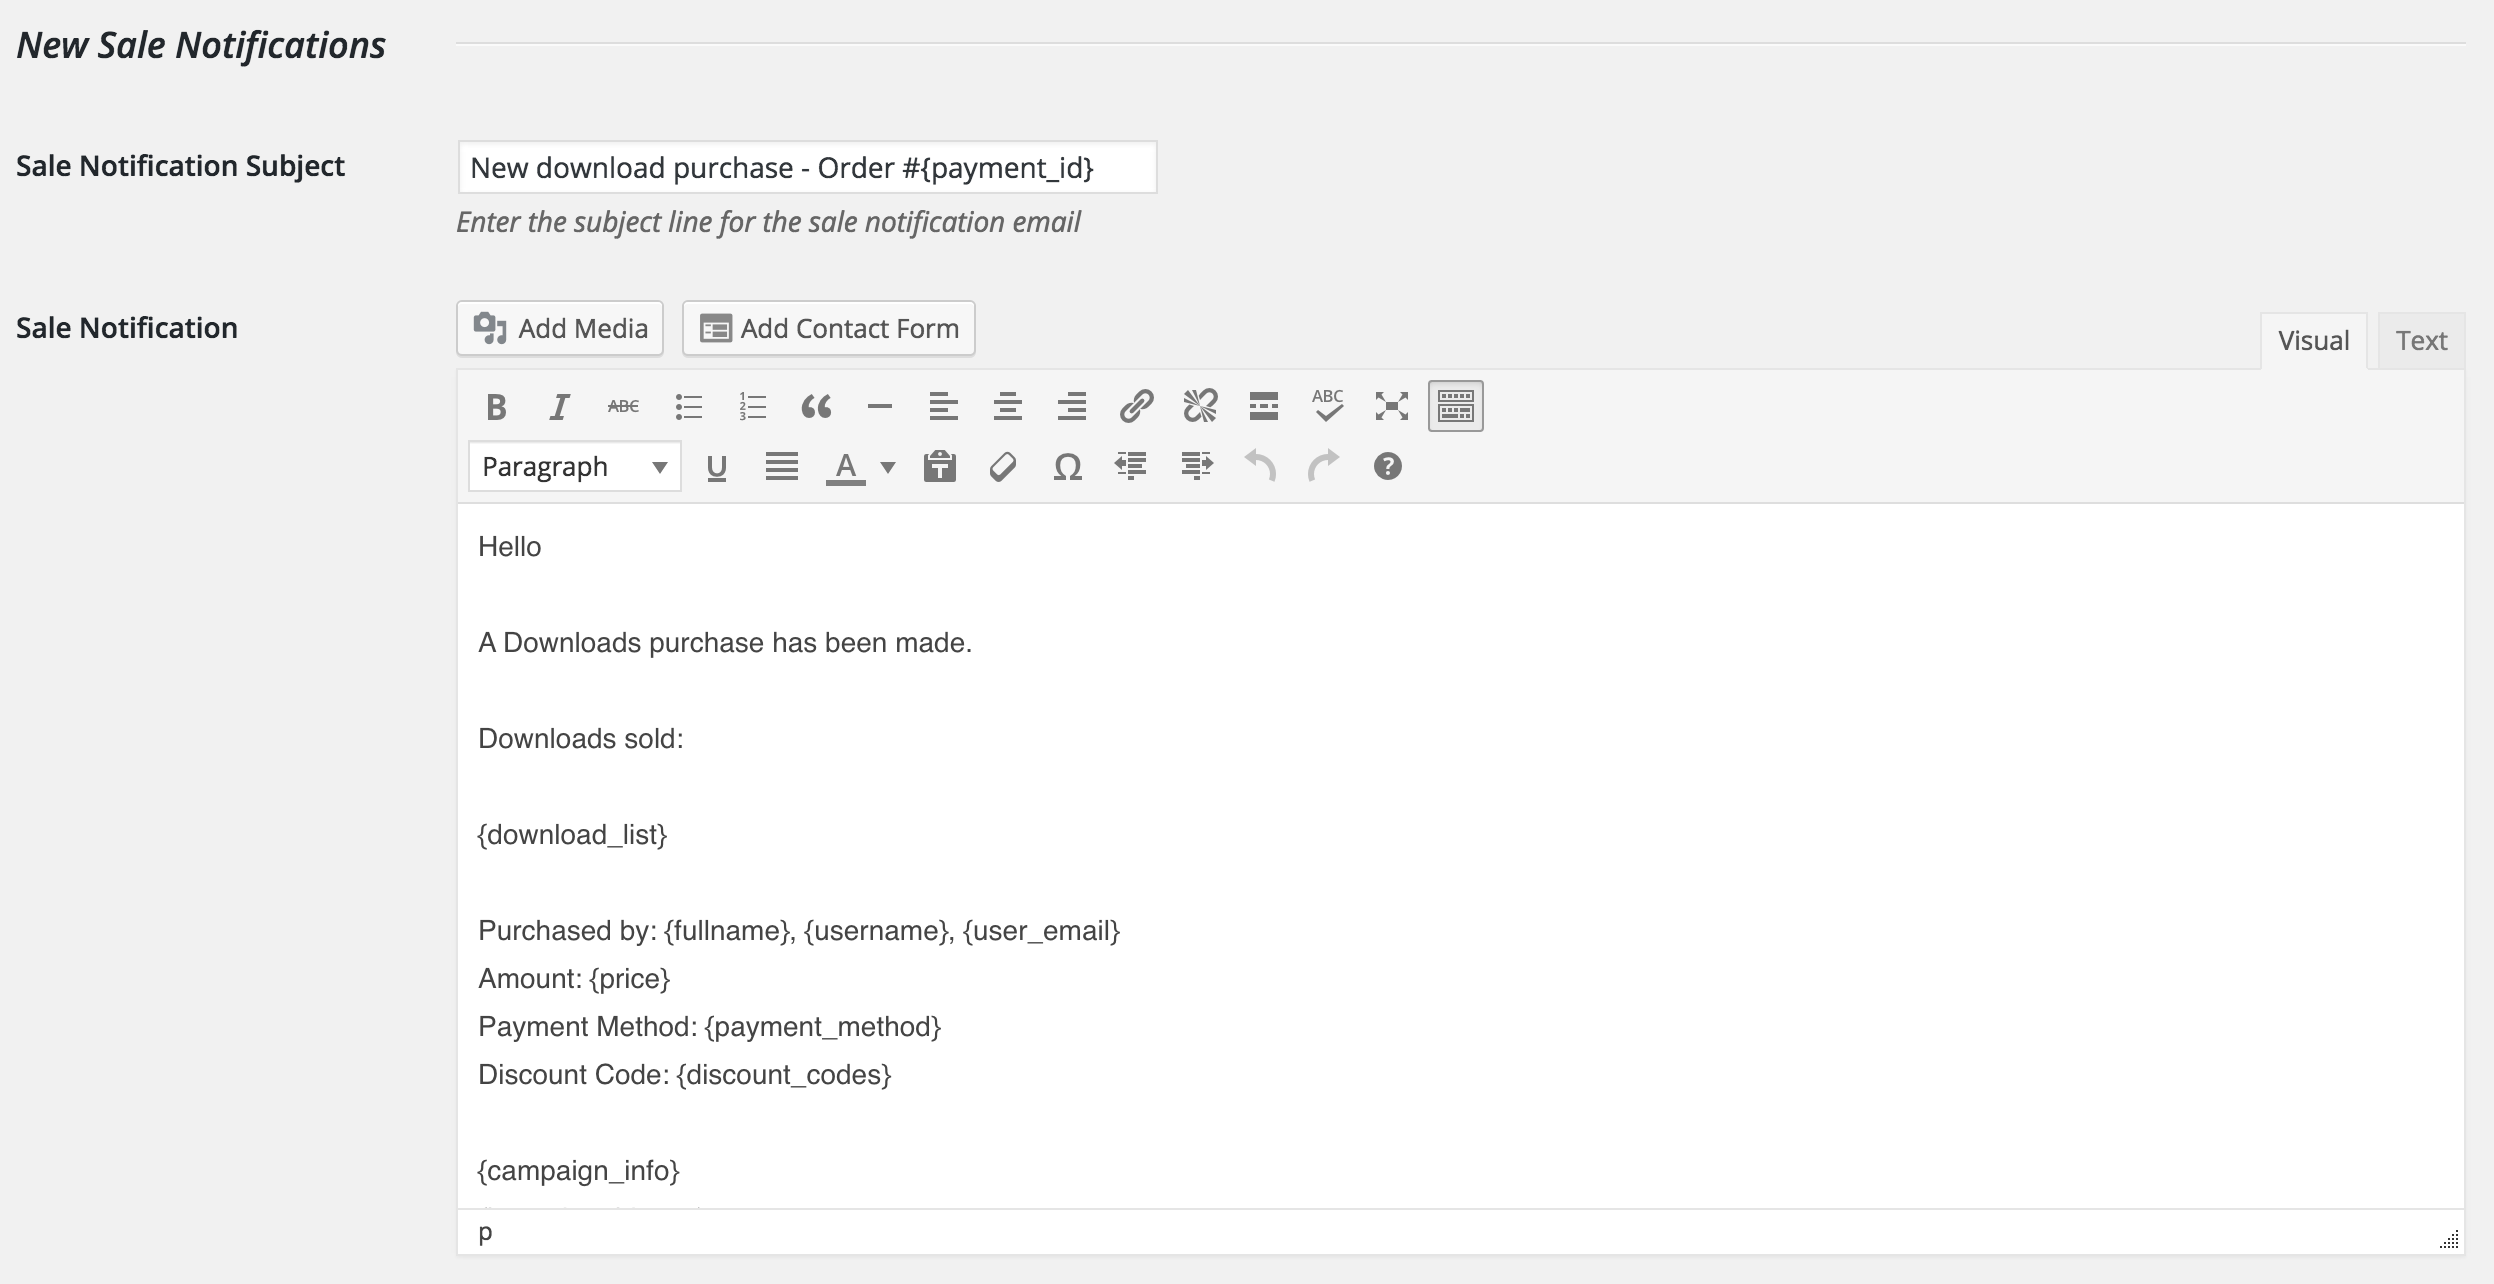Click the text color A swatch
The height and width of the screenshot is (1284, 2494).
click(x=846, y=467)
